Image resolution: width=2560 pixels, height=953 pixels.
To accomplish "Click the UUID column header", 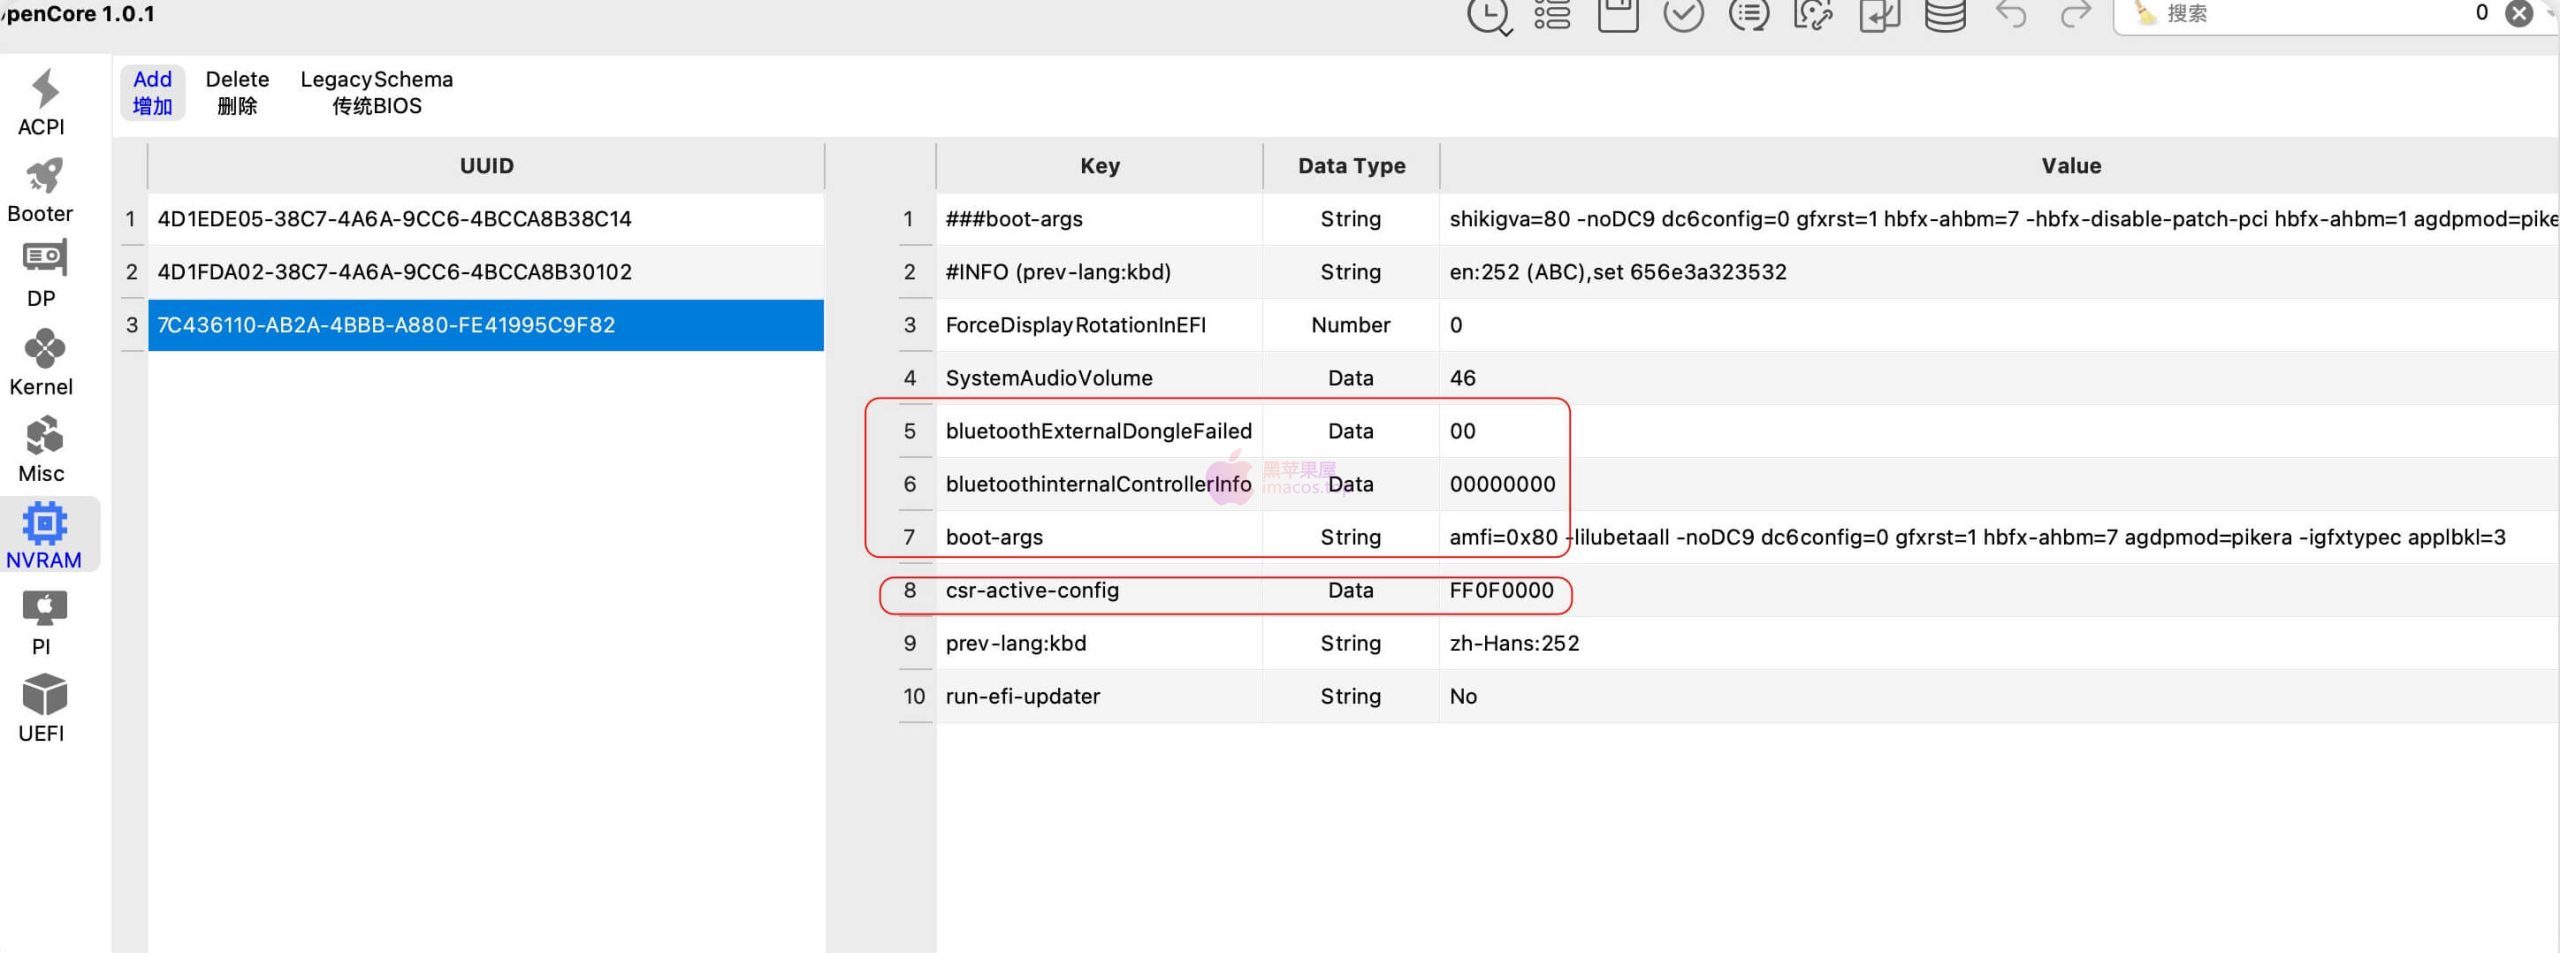I will click(x=486, y=166).
